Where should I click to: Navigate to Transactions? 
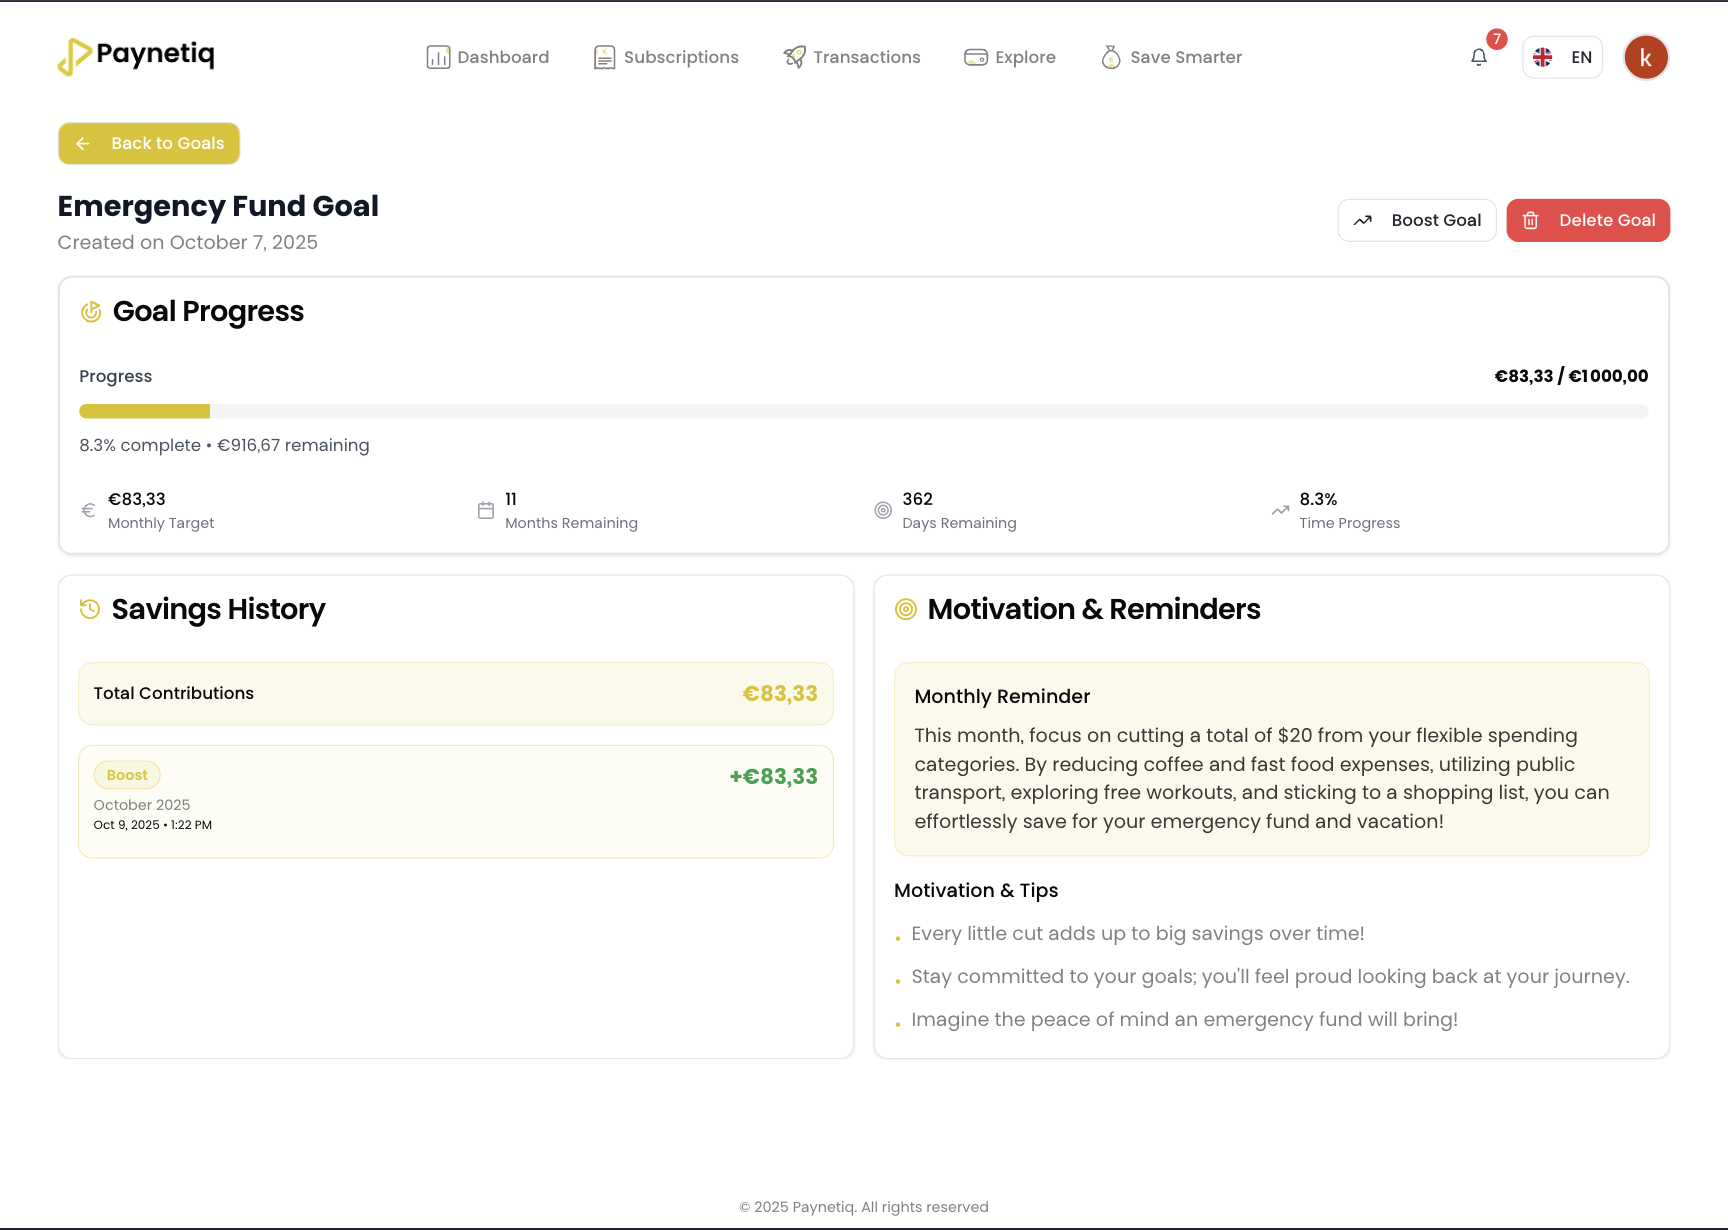tap(852, 57)
